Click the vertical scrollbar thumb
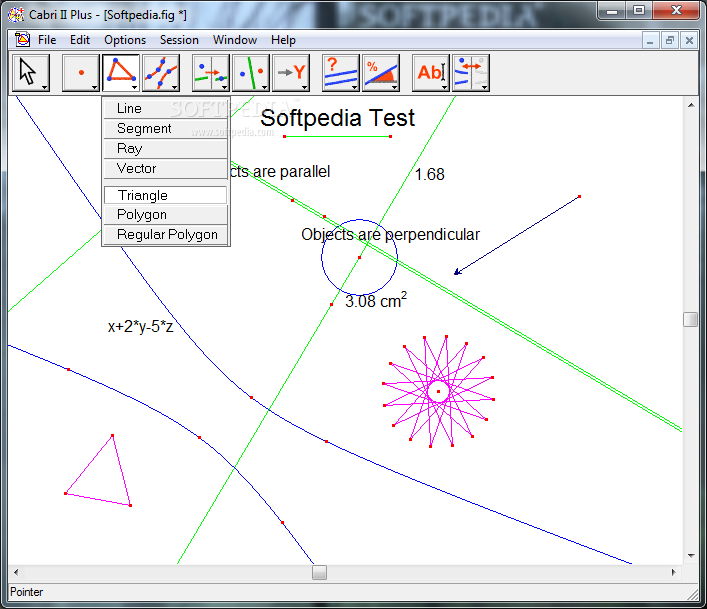Image resolution: width=707 pixels, height=609 pixels. coord(690,320)
